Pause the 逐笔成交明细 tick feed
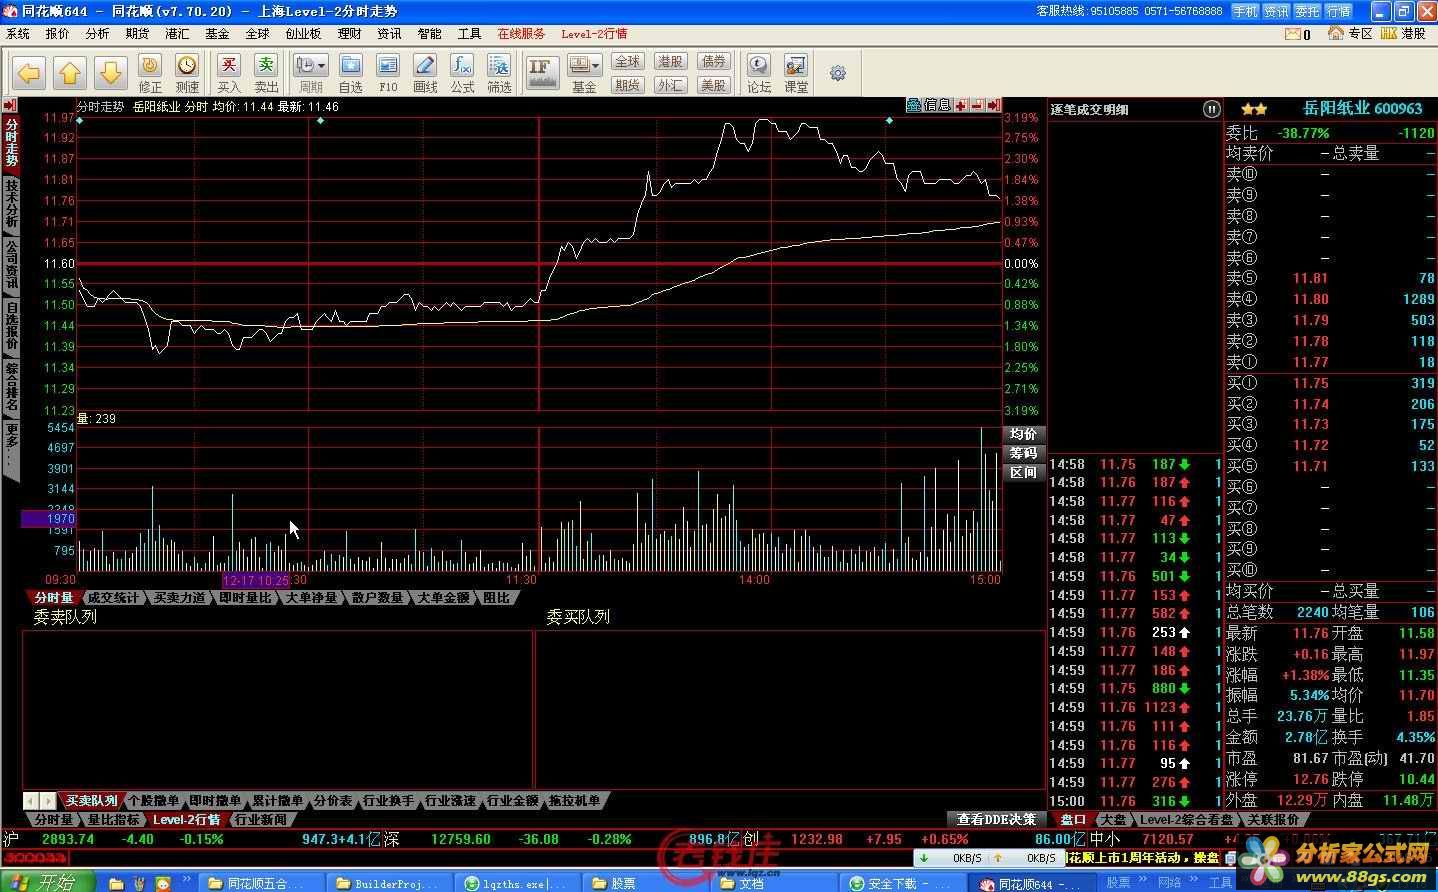 point(1211,109)
